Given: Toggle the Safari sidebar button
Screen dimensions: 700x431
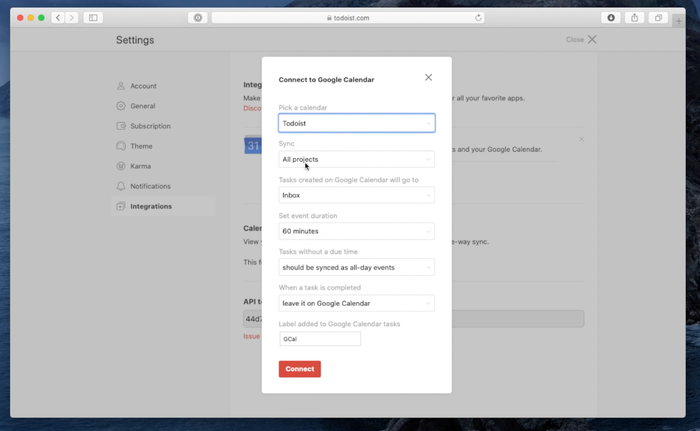Looking at the screenshot, I should click(93, 17).
